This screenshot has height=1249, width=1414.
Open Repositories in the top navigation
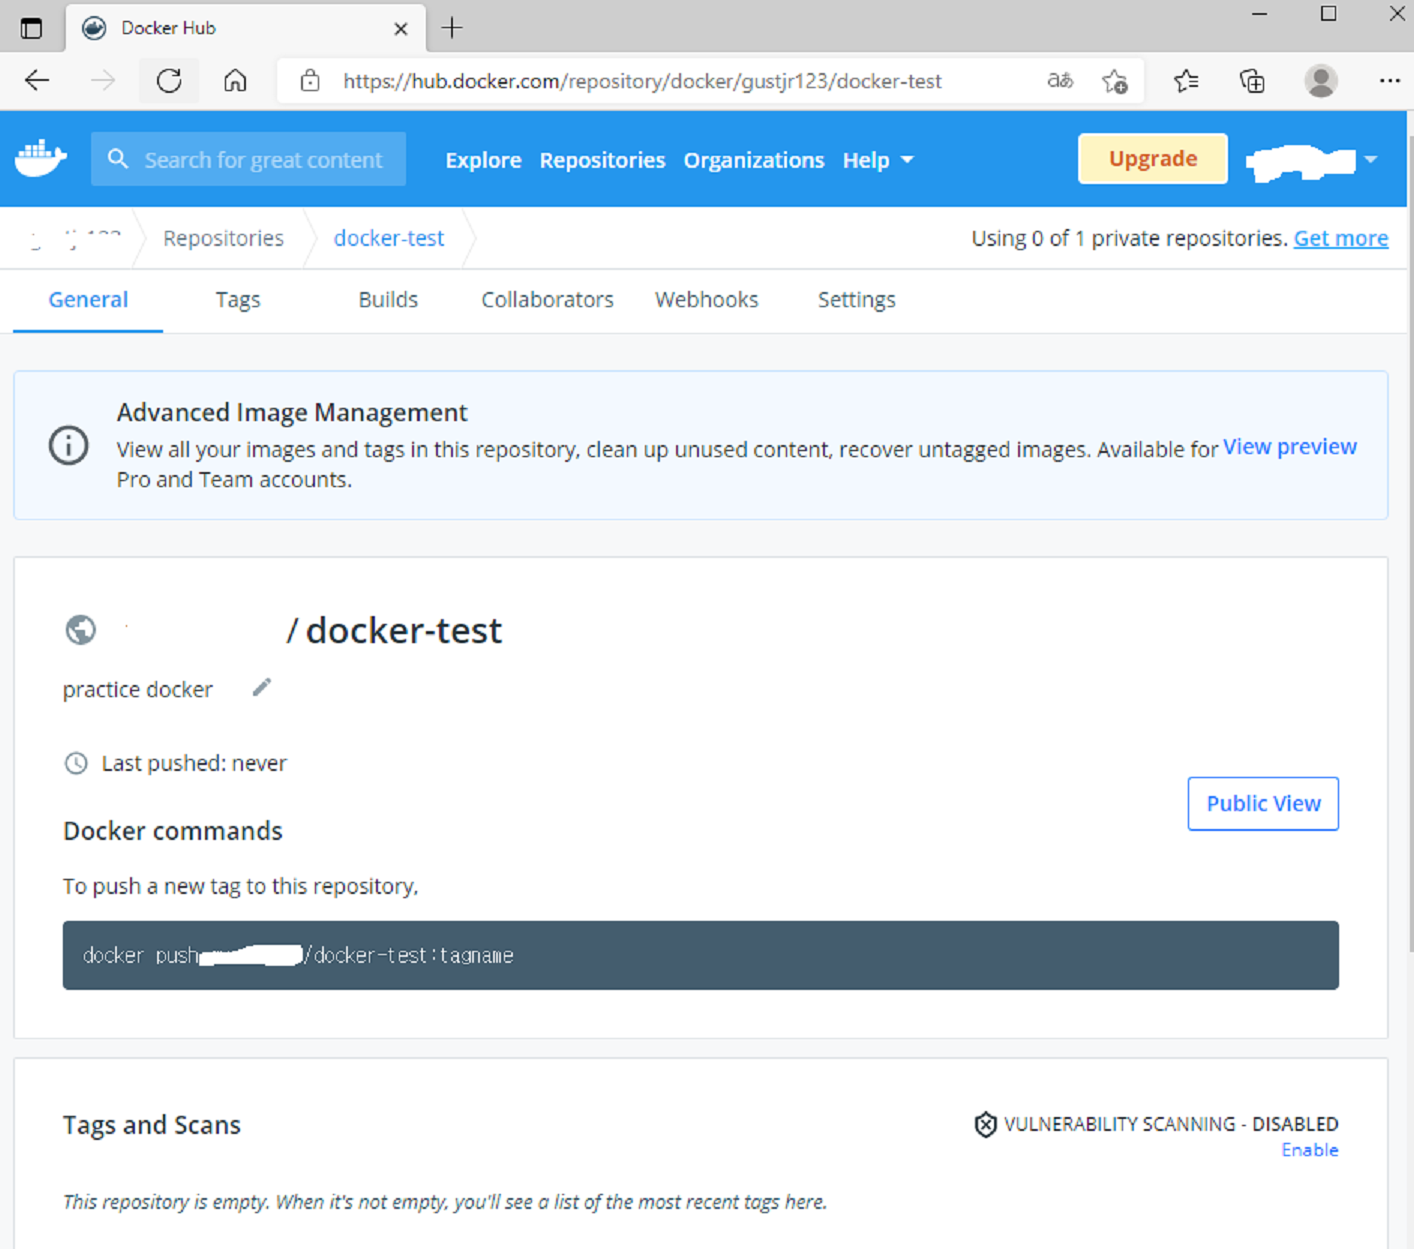pyautogui.click(x=602, y=160)
